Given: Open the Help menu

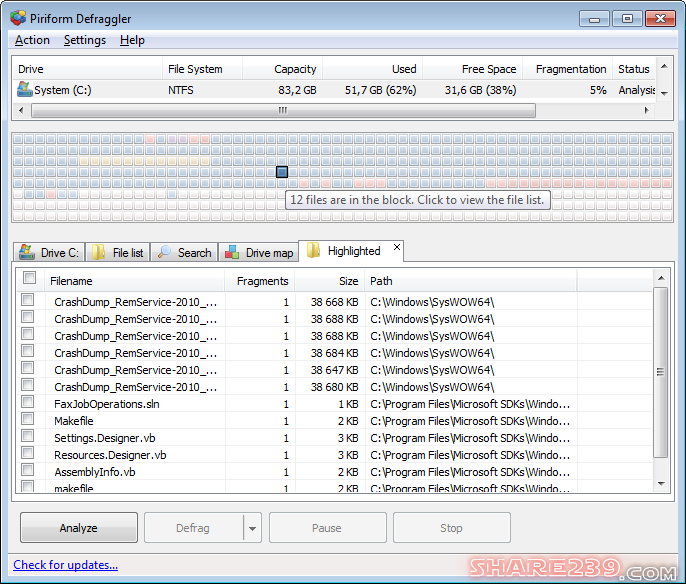Looking at the screenshot, I should tap(132, 40).
